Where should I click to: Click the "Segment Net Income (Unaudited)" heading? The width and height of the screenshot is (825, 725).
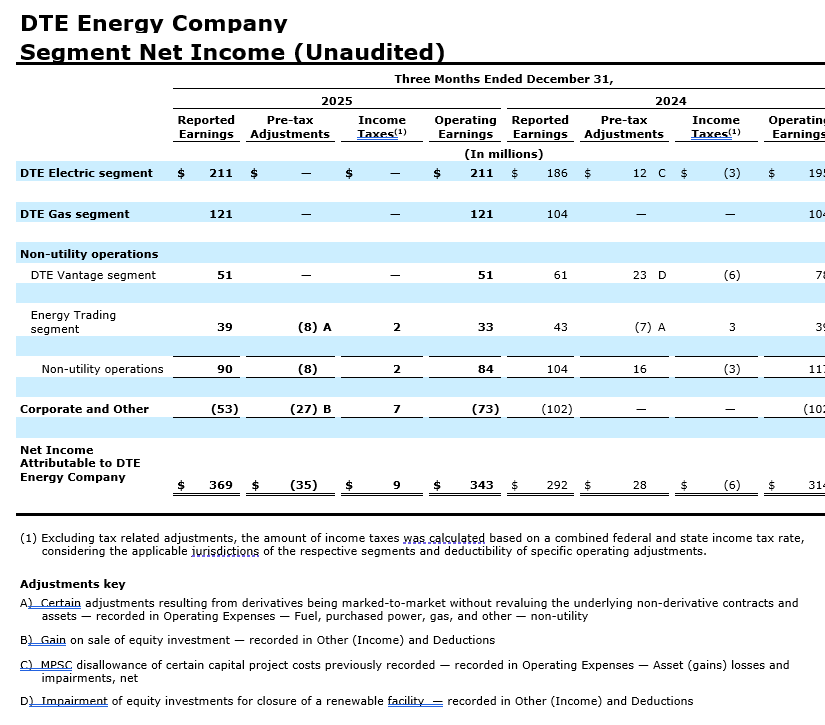point(232,52)
